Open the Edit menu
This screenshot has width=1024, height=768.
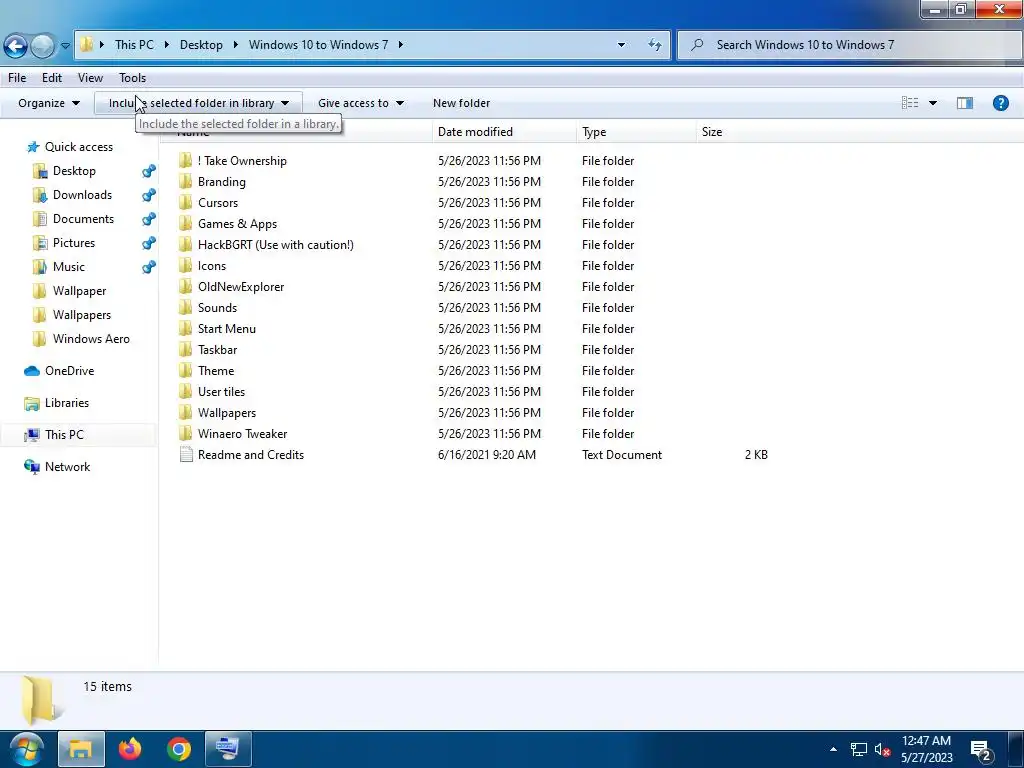(52, 78)
